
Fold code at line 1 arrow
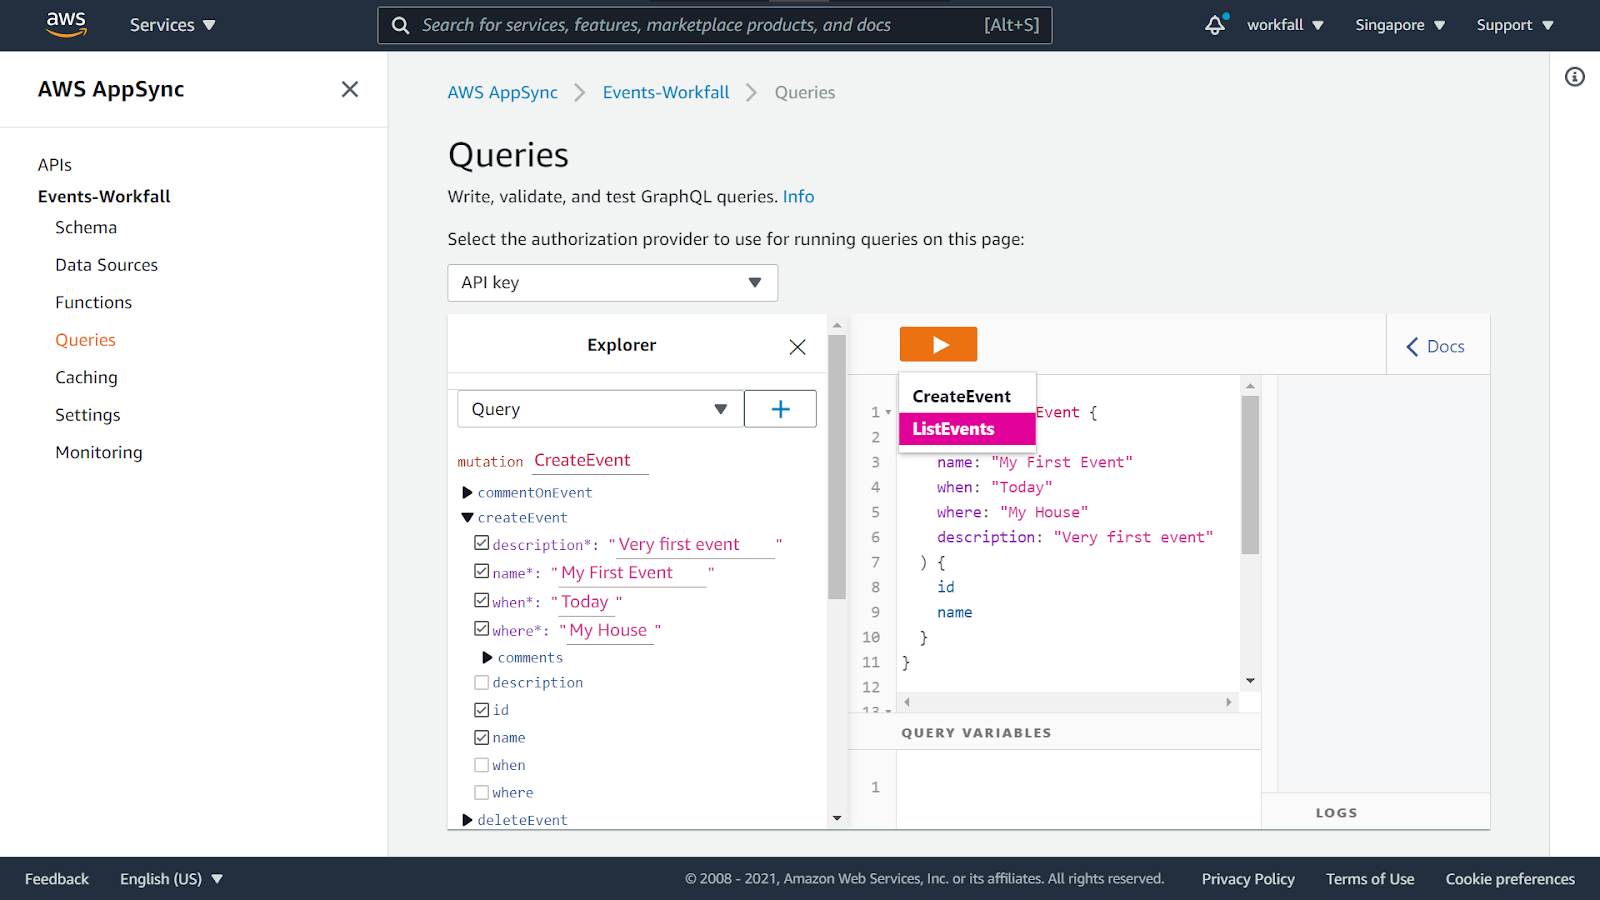888,413
